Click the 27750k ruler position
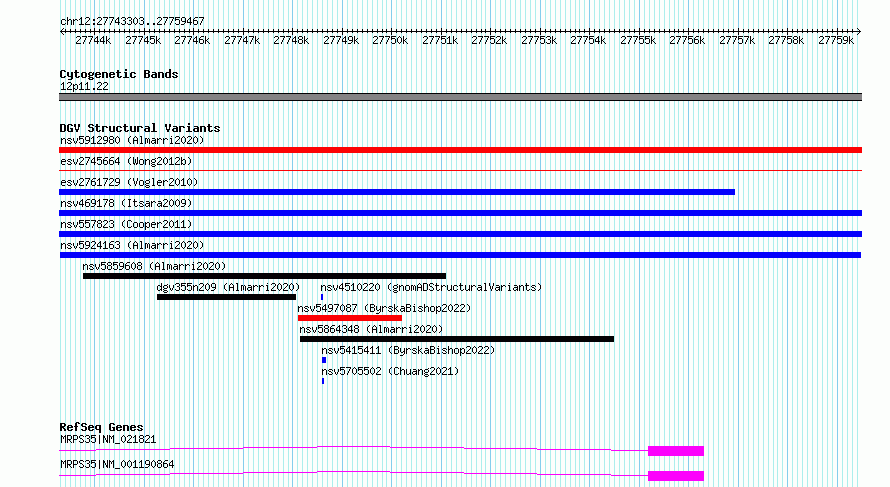The image size is (890, 487). (390, 40)
